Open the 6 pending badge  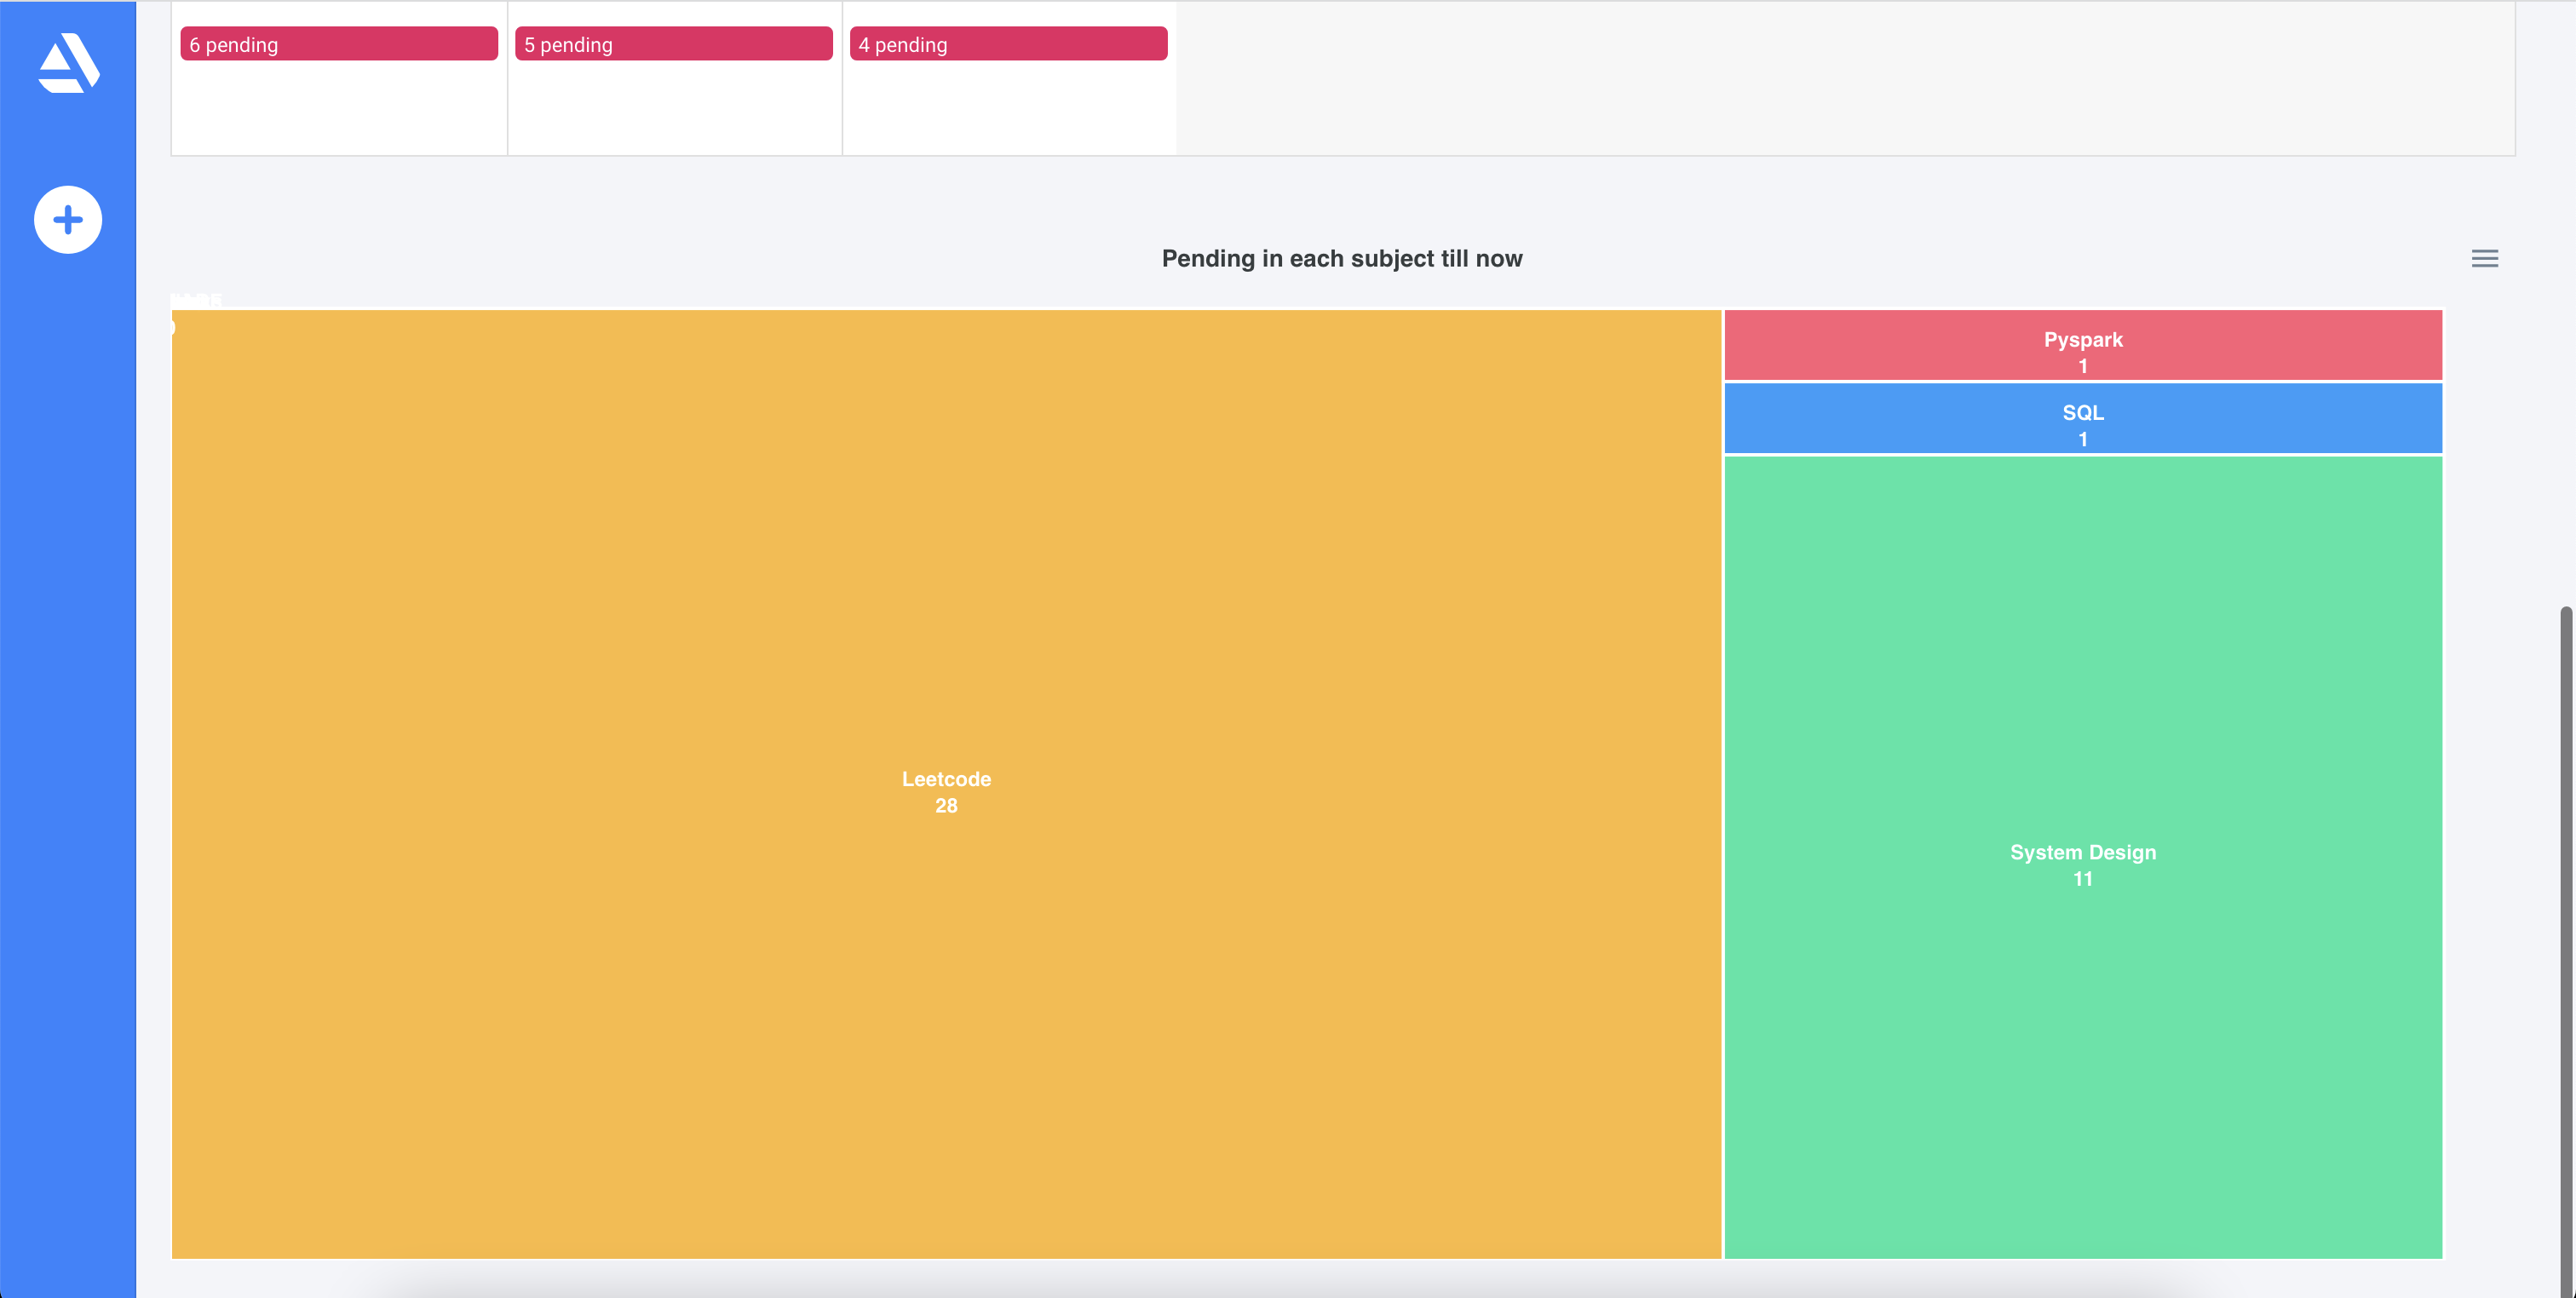click(338, 44)
